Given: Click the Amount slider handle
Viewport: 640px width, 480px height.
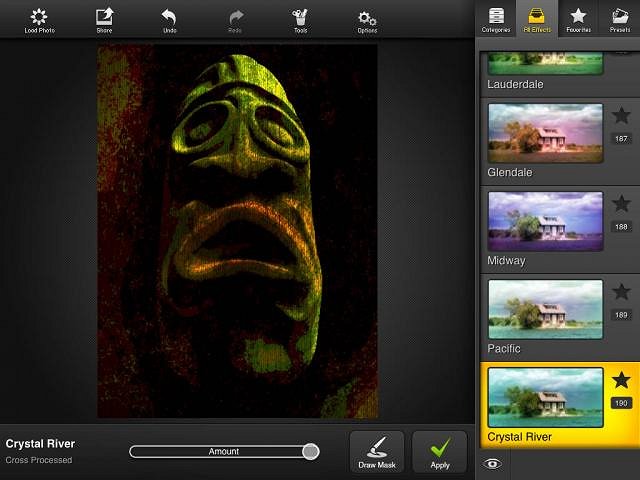Looking at the screenshot, I should click(x=310, y=452).
